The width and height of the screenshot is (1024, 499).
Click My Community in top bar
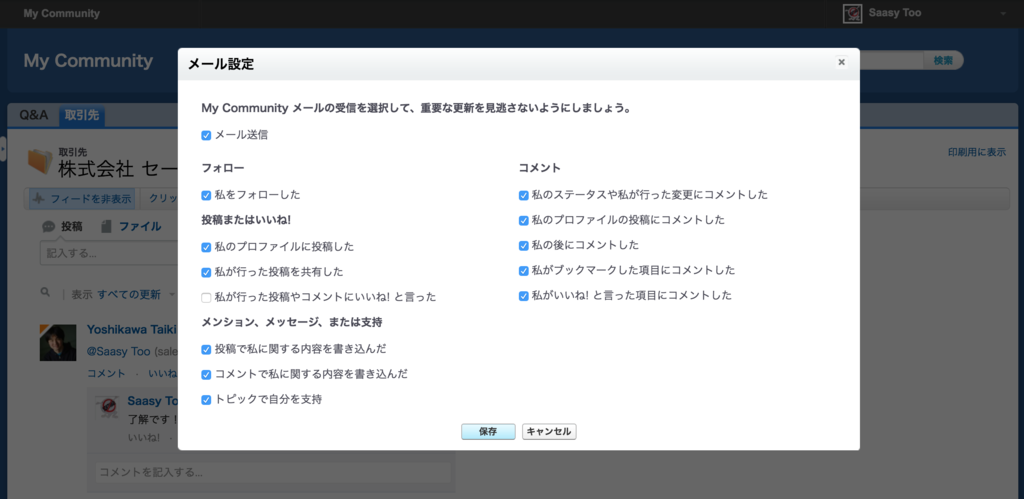click(61, 14)
